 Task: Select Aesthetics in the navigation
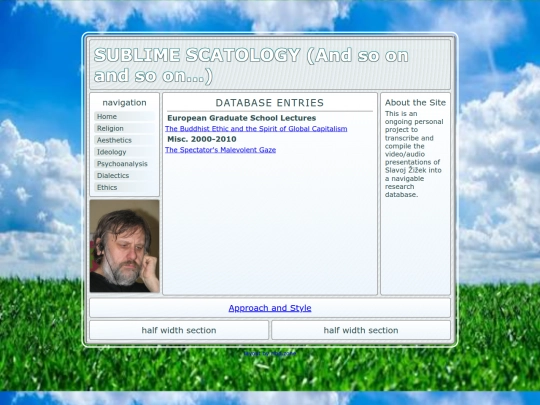point(124,140)
